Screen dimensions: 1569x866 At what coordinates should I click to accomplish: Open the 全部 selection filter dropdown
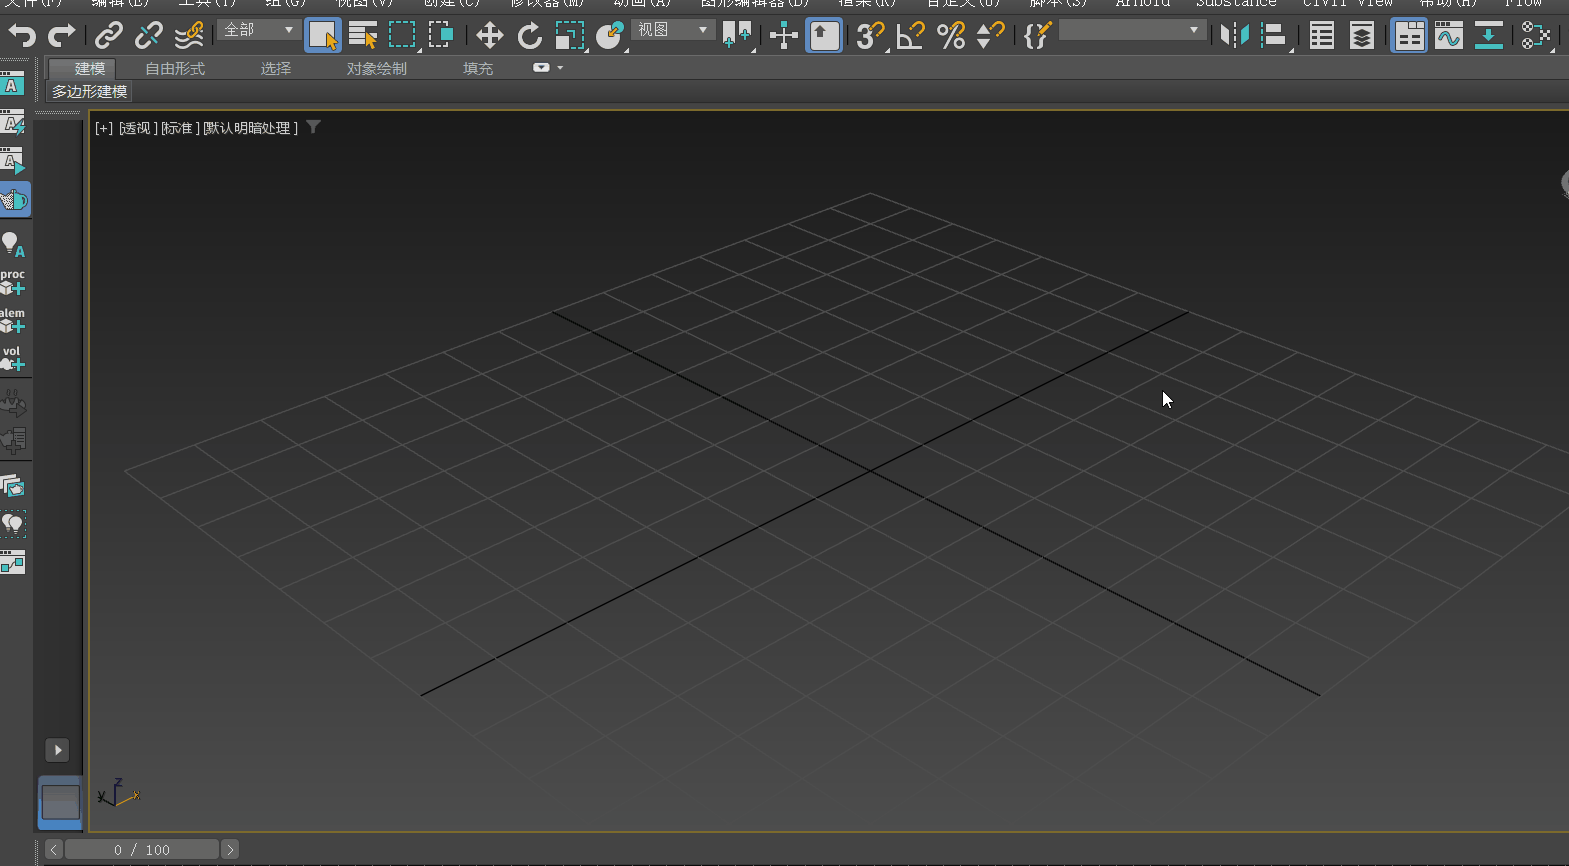pyautogui.click(x=259, y=30)
